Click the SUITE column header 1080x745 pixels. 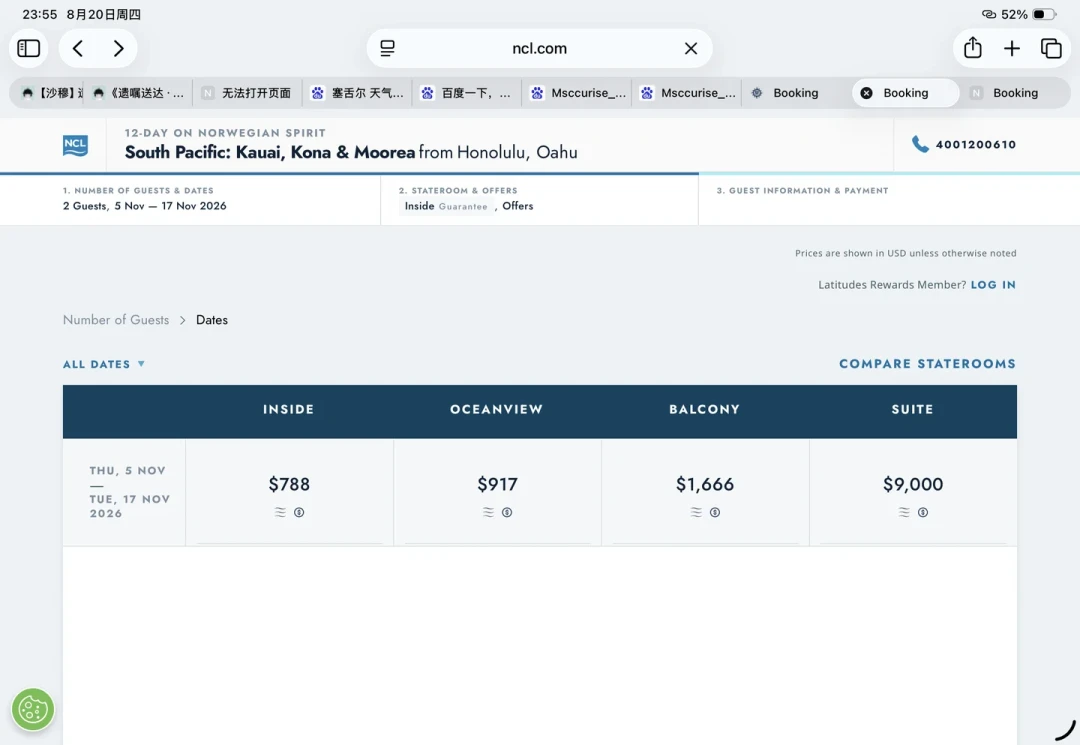click(x=913, y=409)
